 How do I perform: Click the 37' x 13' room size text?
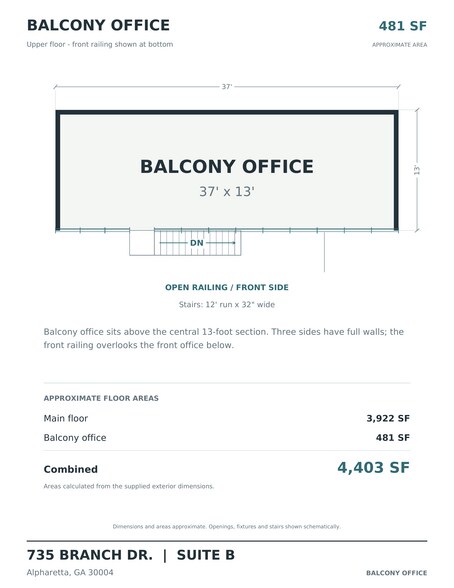pos(227,192)
